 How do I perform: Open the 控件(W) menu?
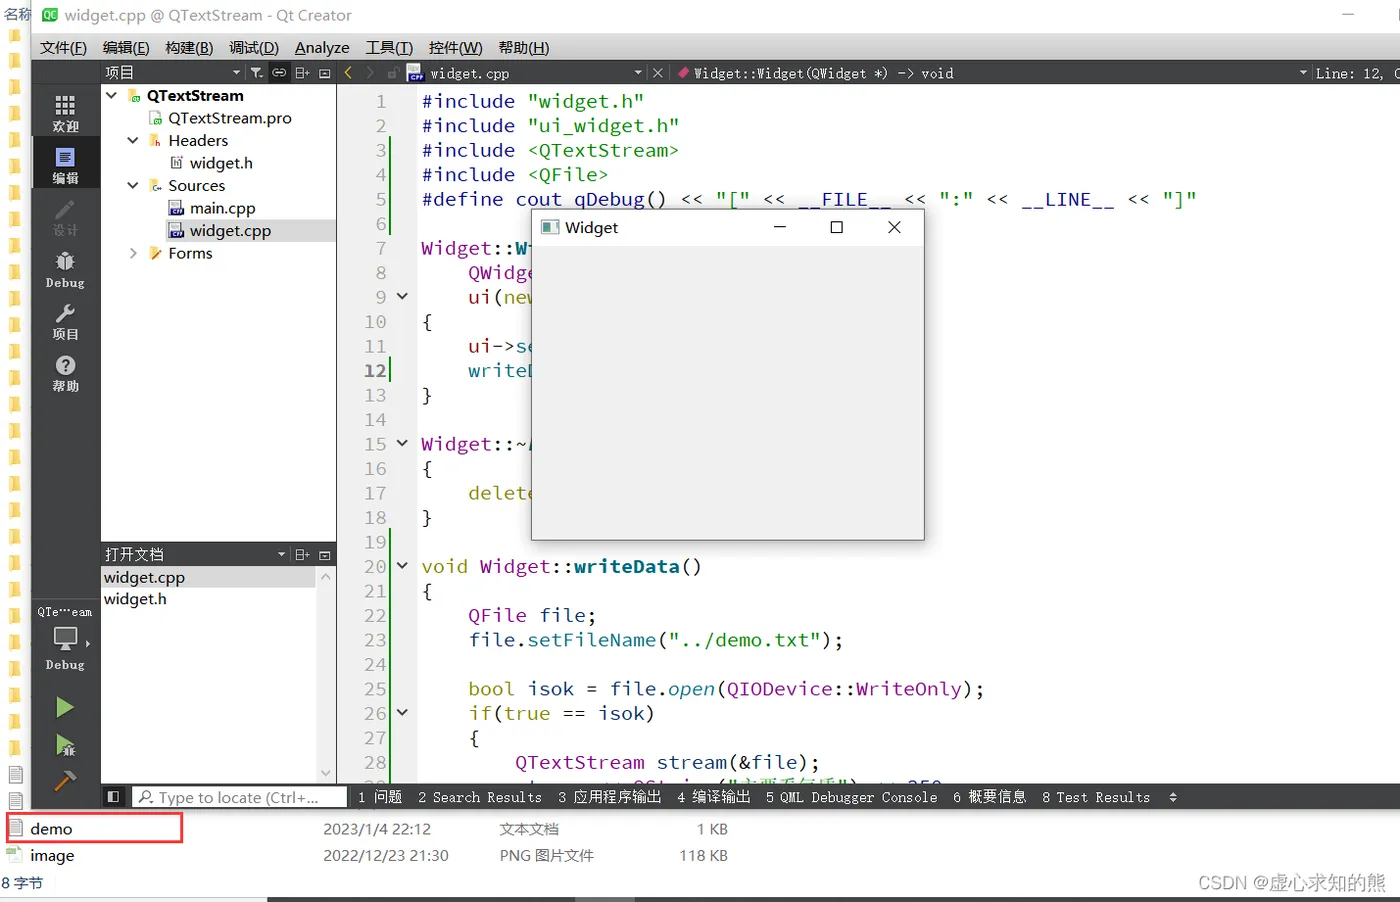tap(455, 47)
